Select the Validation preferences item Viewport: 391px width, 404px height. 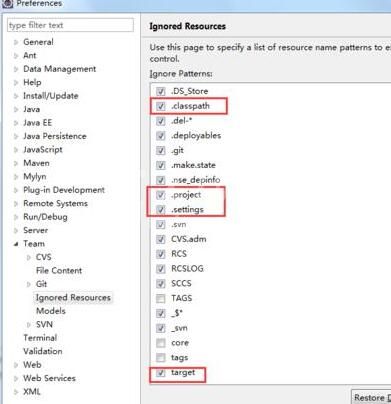(x=43, y=351)
